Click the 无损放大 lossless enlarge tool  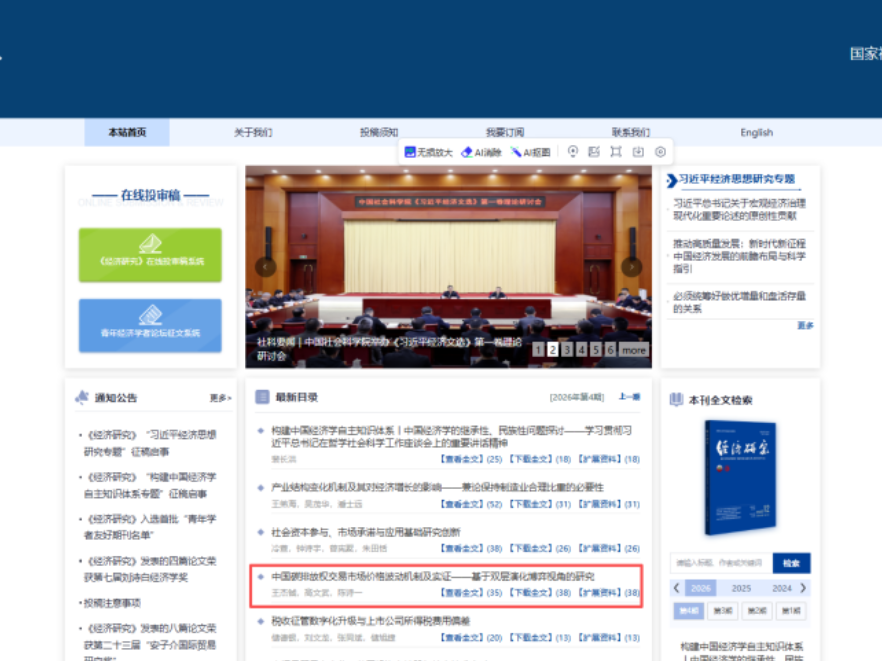(x=429, y=152)
